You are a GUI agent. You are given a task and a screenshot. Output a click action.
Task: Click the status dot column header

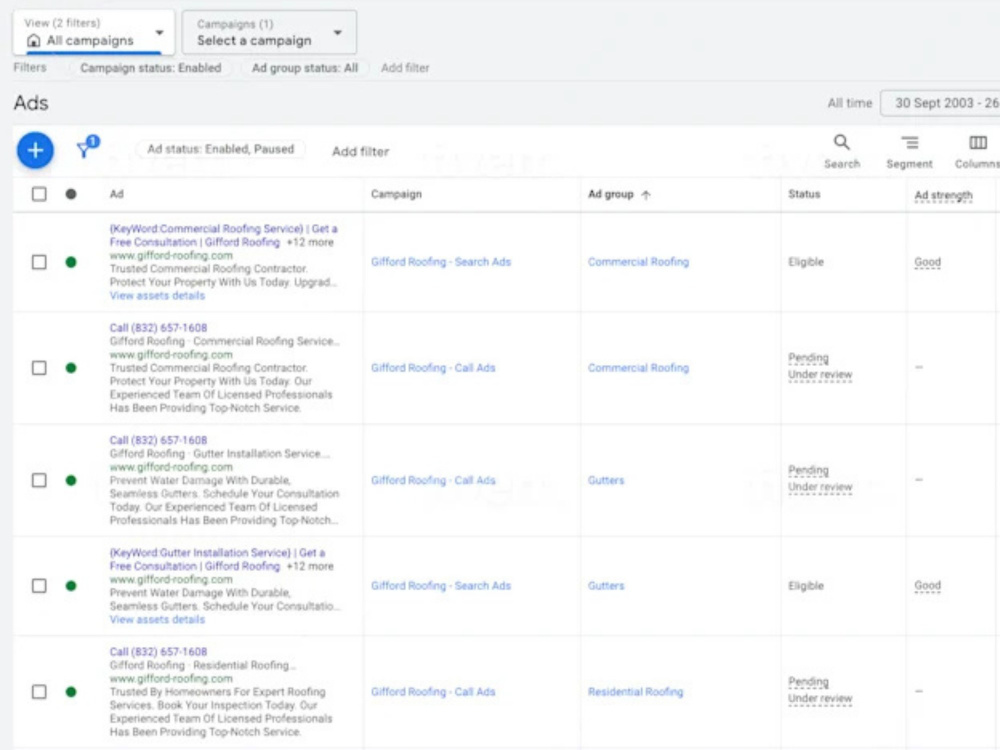pyautogui.click(x=71, y=194)
